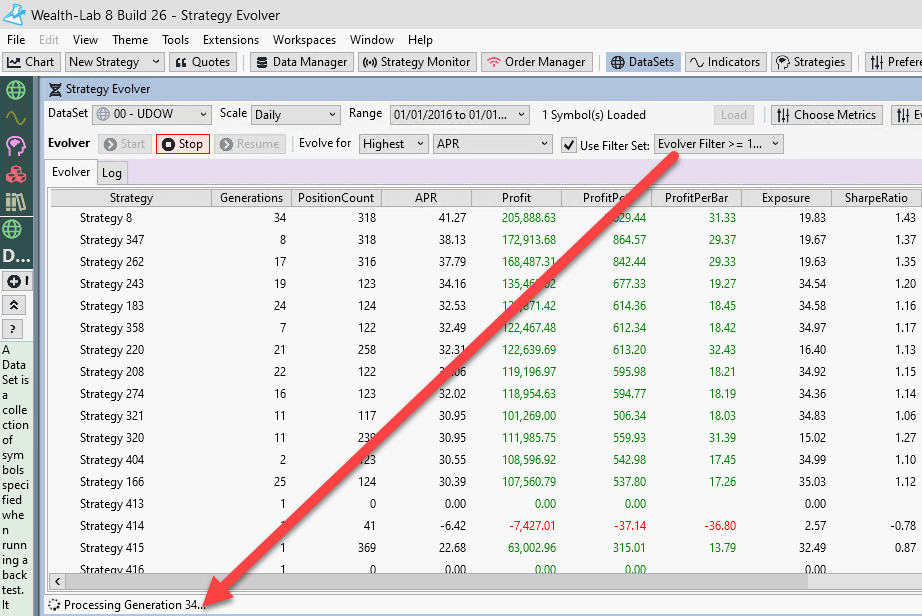Open the Extensions menu
The height and width of the screenshot is (616, 922).
[x=230, y=40]
